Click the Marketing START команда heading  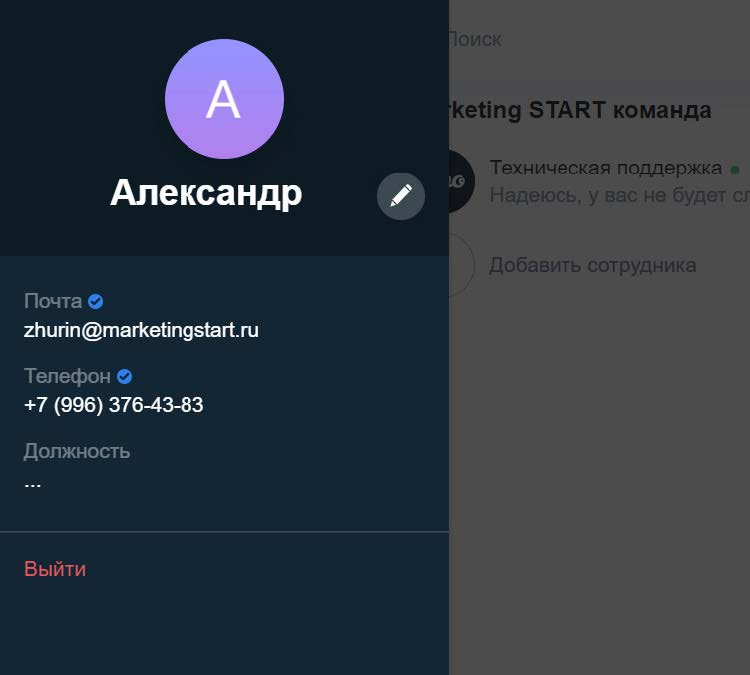(x=580, y=110)
